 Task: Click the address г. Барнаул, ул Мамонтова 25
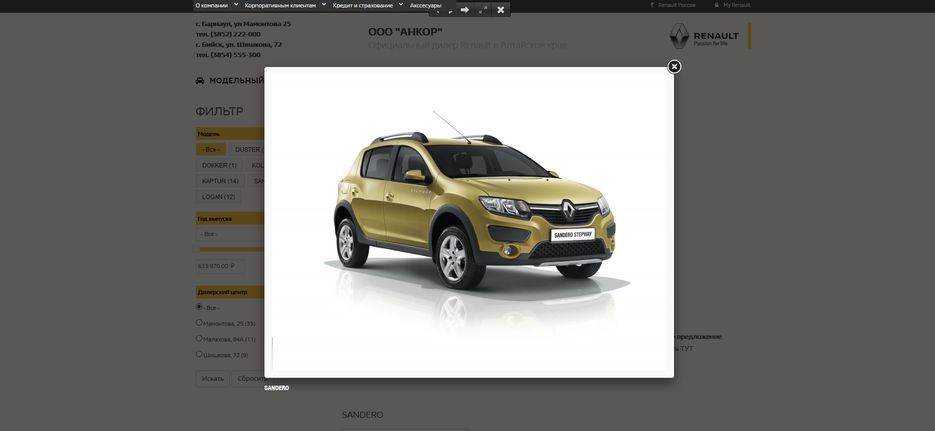click(243, 24)
